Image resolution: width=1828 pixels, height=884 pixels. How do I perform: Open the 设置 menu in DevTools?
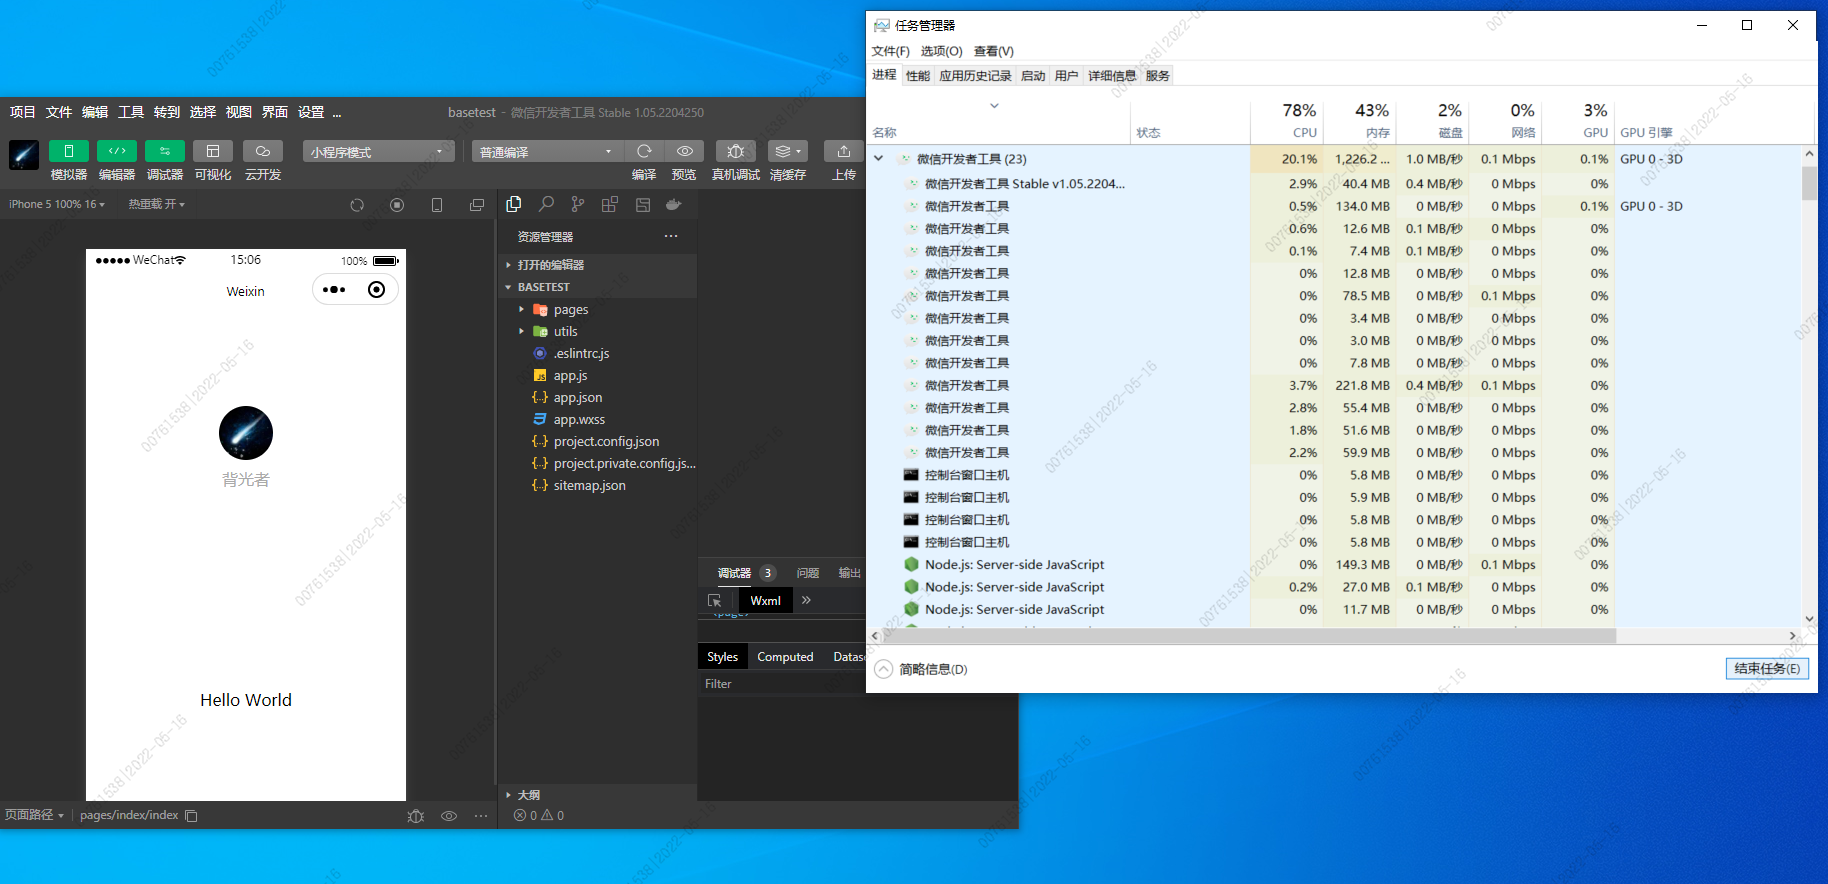tap(311, 112)
